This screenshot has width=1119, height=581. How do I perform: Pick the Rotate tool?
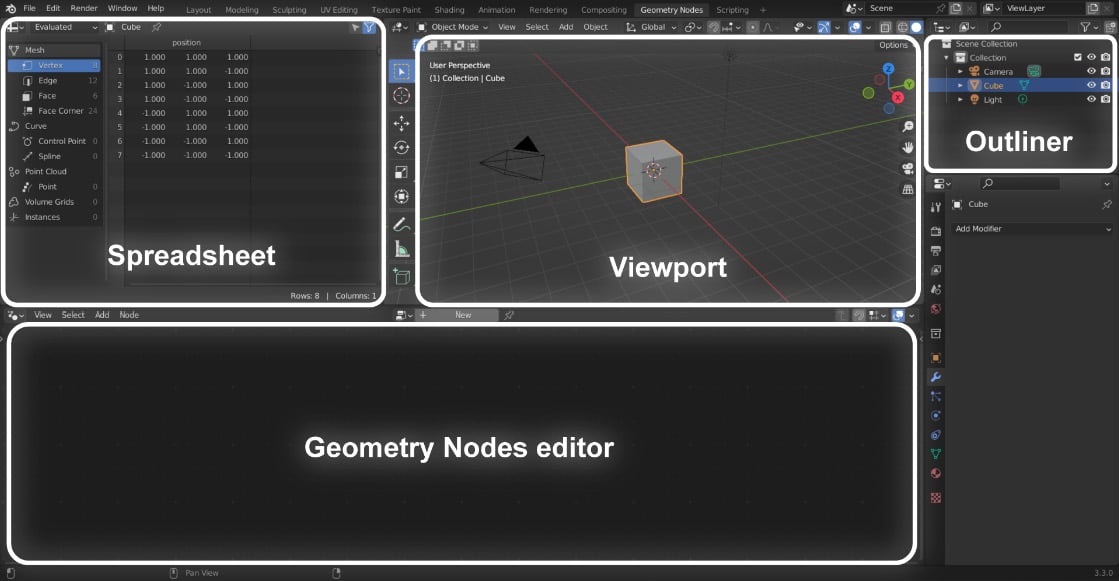402,148
